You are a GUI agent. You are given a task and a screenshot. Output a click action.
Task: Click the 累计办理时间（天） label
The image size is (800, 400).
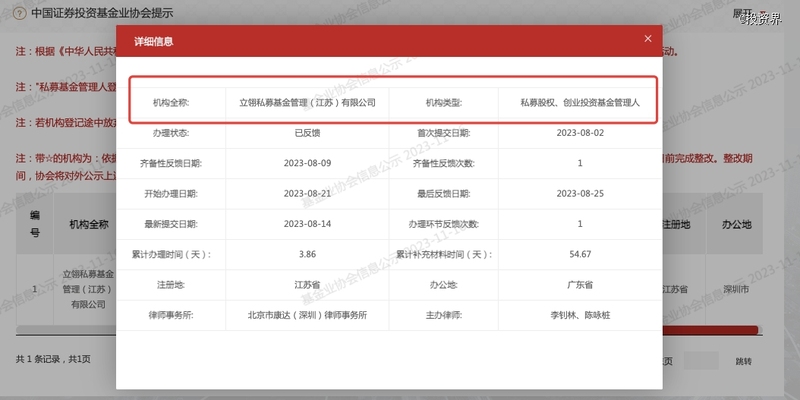(171, 254)
